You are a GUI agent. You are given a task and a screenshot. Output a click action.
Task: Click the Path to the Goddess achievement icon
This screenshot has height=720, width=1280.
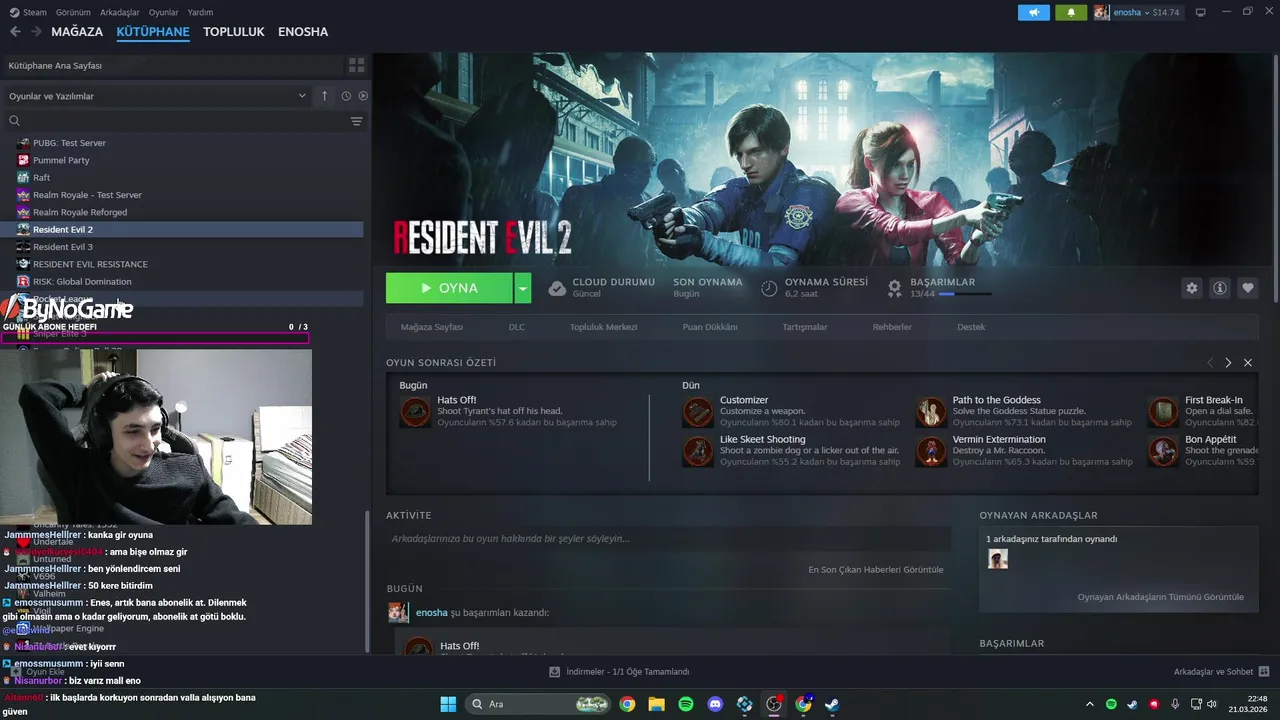click(x=931, y=412)
